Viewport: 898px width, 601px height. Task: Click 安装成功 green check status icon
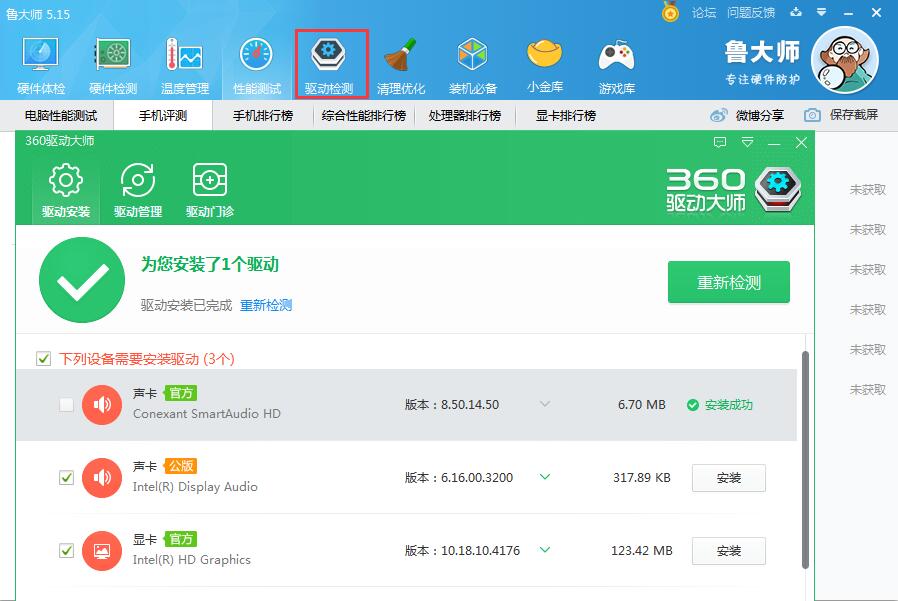(692, 405)
